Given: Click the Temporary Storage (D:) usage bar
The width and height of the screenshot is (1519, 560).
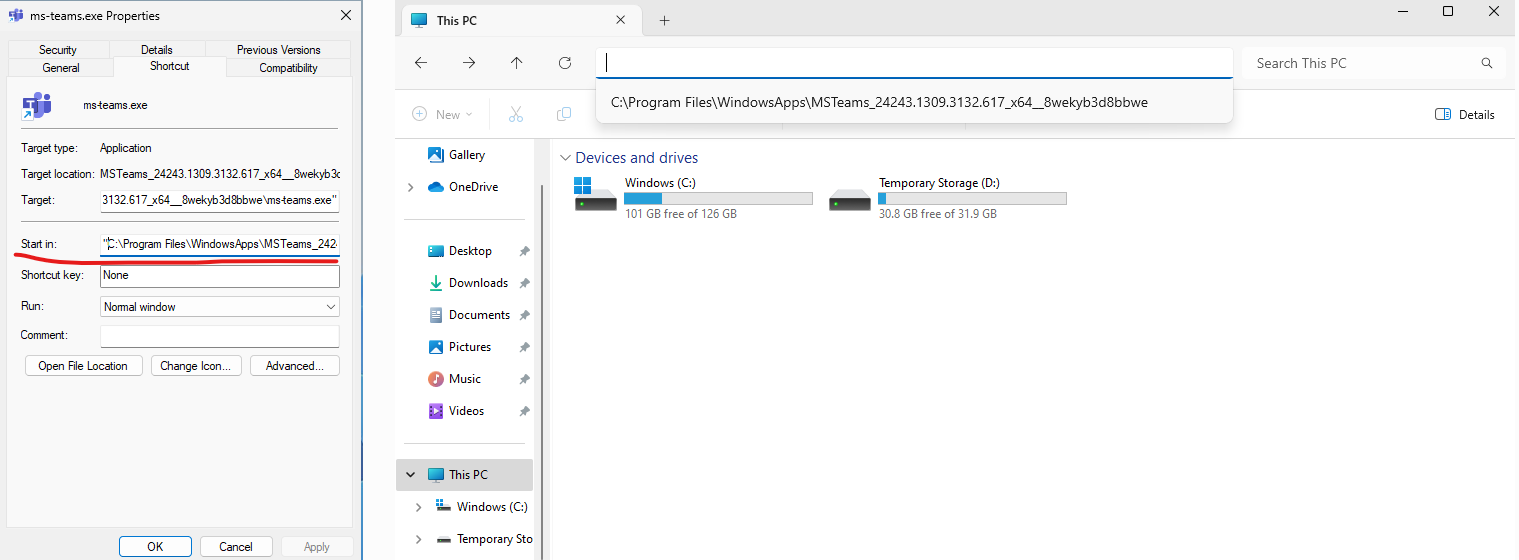Looking at the screenshot, I should tap(972, 198).
